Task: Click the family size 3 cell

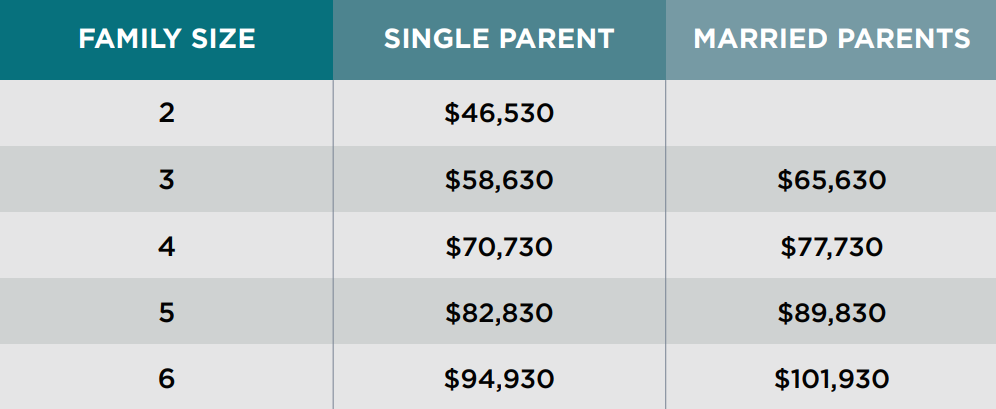Action: point(166,180)
